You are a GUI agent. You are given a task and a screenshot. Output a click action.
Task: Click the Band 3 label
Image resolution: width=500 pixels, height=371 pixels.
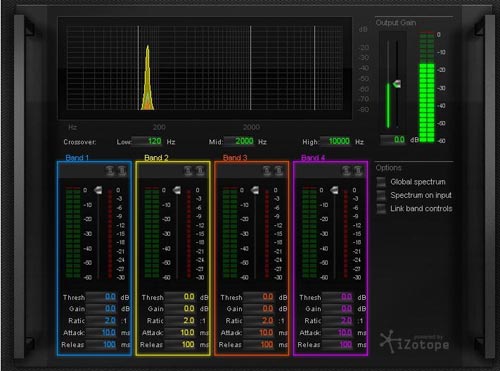pyautogui.click(x=235, y=158)
